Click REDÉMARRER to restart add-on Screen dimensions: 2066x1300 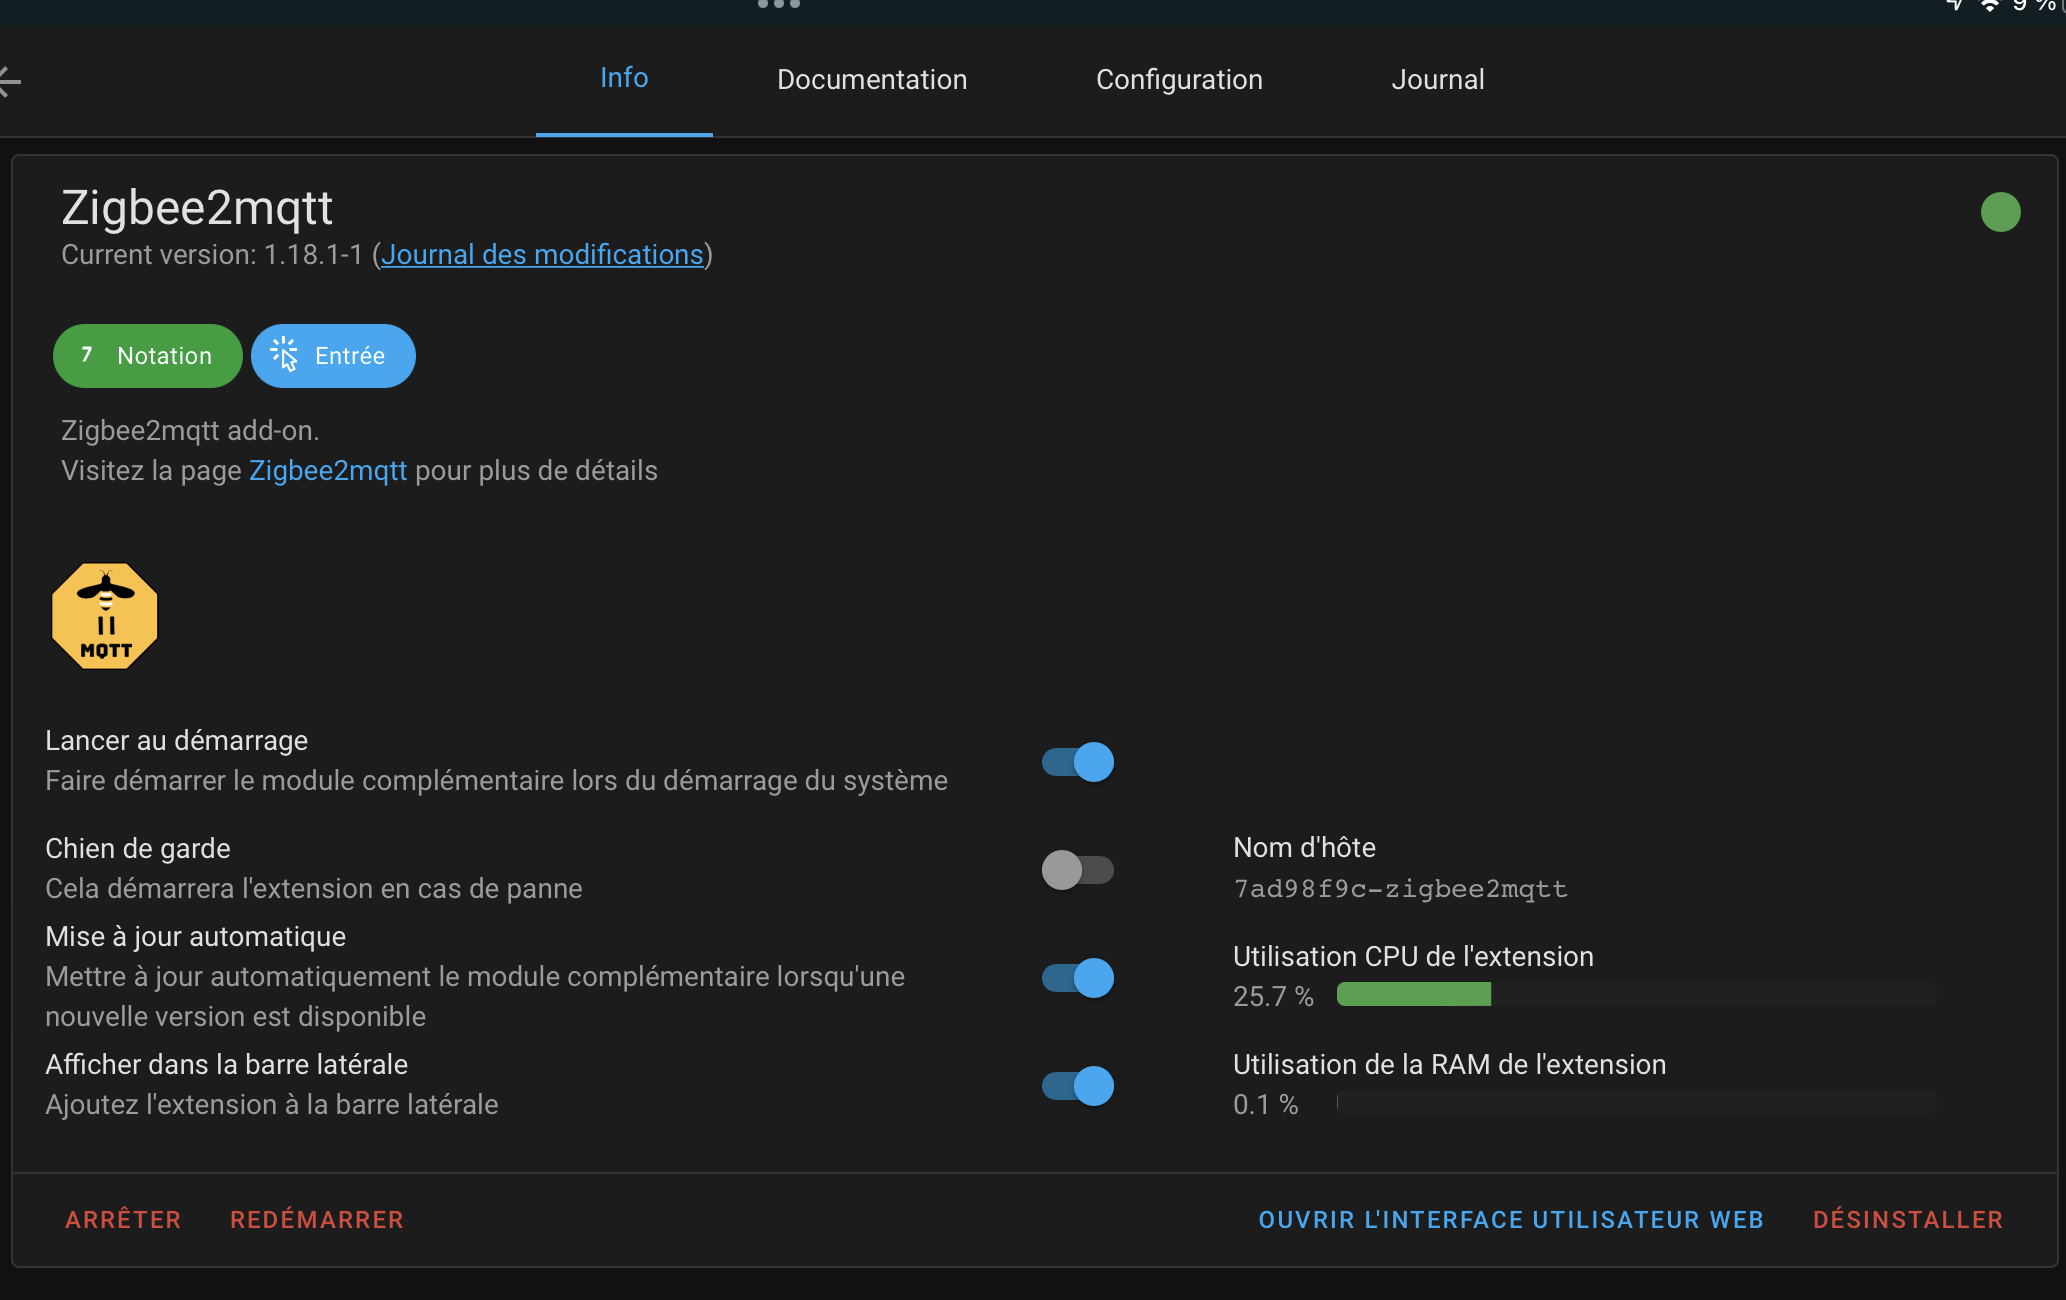coord(317,1220)
